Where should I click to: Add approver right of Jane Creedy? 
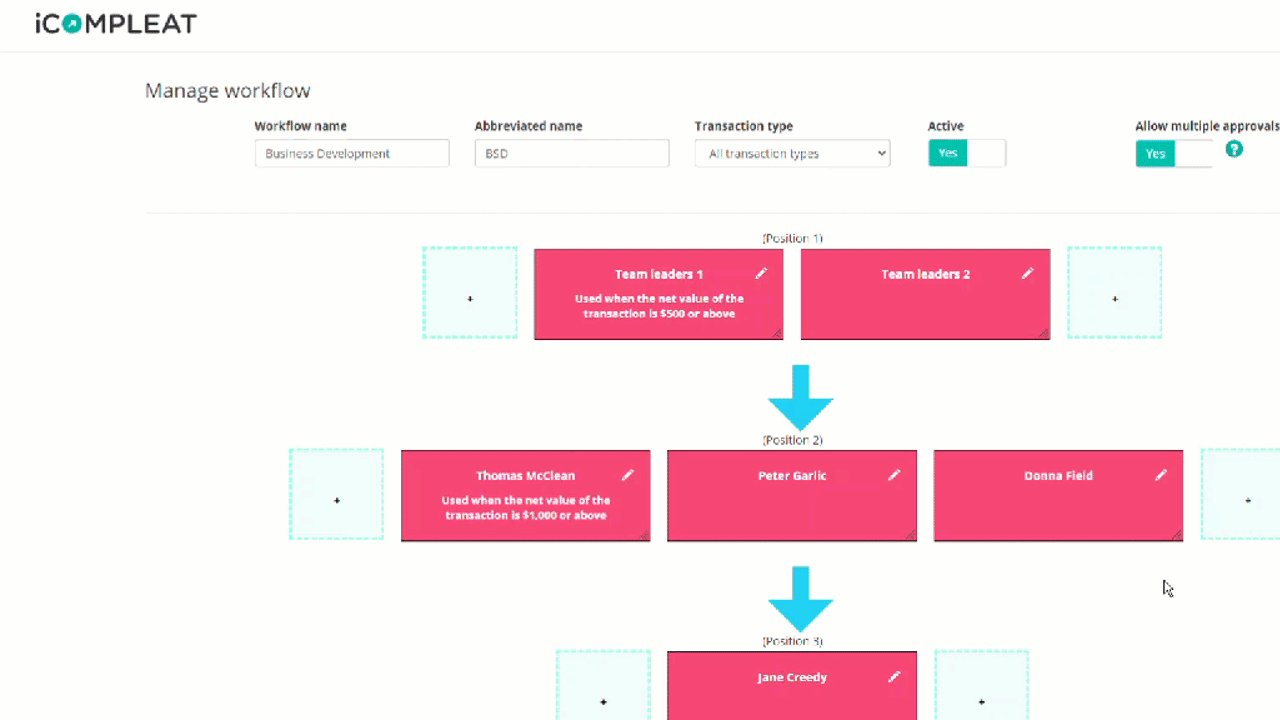981,686
